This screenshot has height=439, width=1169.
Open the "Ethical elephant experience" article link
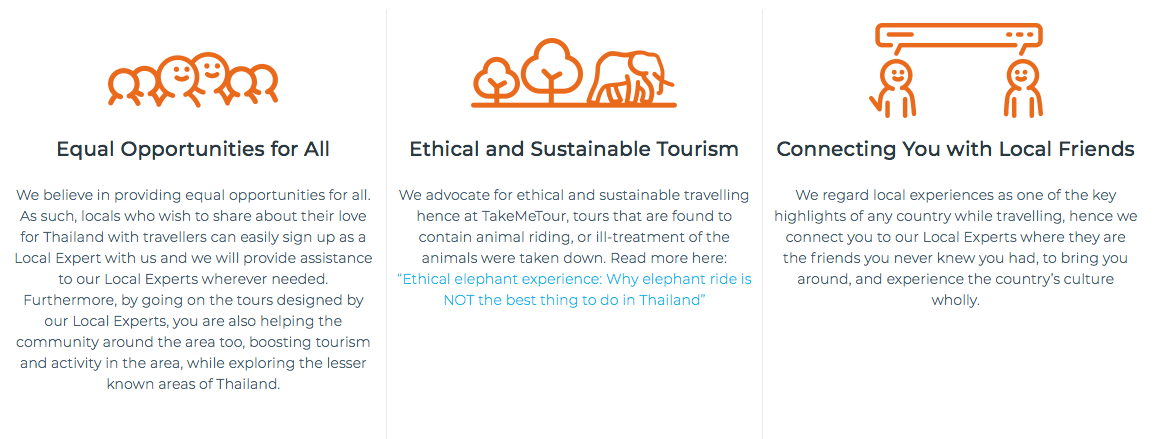coord(574,289)
